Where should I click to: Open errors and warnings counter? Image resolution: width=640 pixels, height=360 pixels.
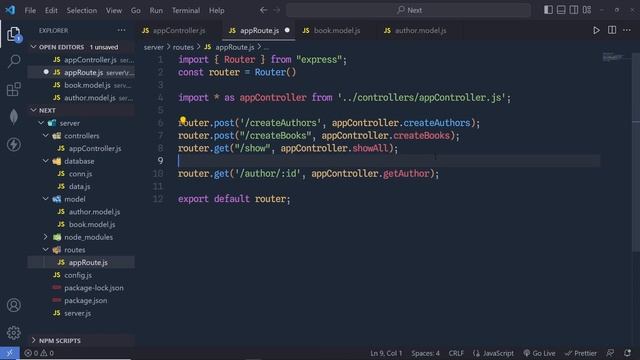39,353
